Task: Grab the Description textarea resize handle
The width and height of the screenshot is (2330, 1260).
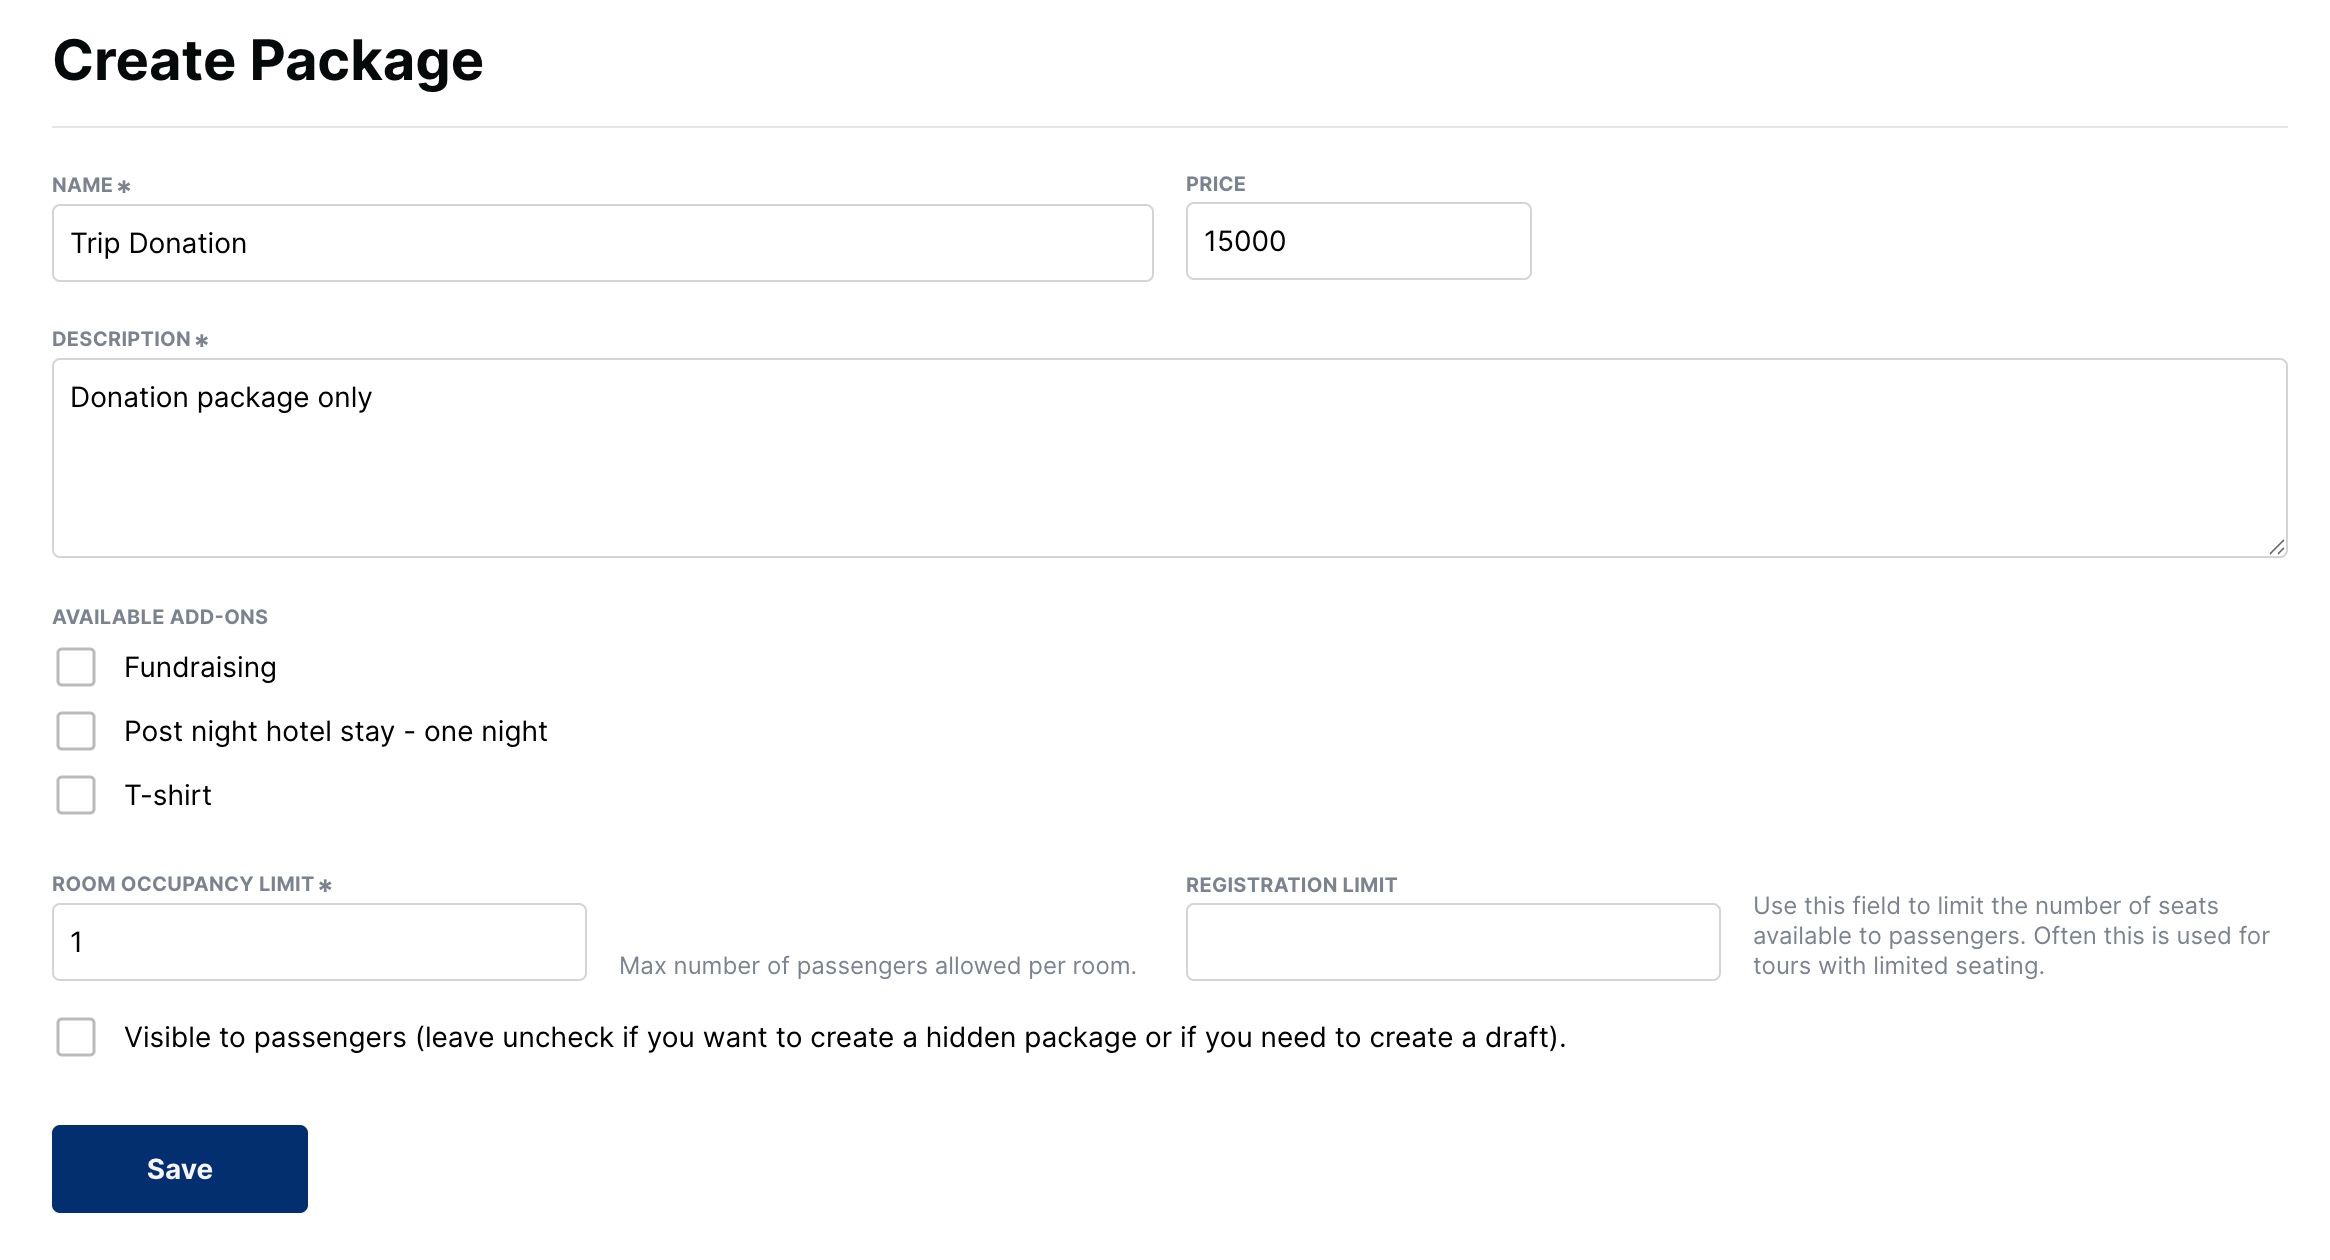Action: 2276,546
